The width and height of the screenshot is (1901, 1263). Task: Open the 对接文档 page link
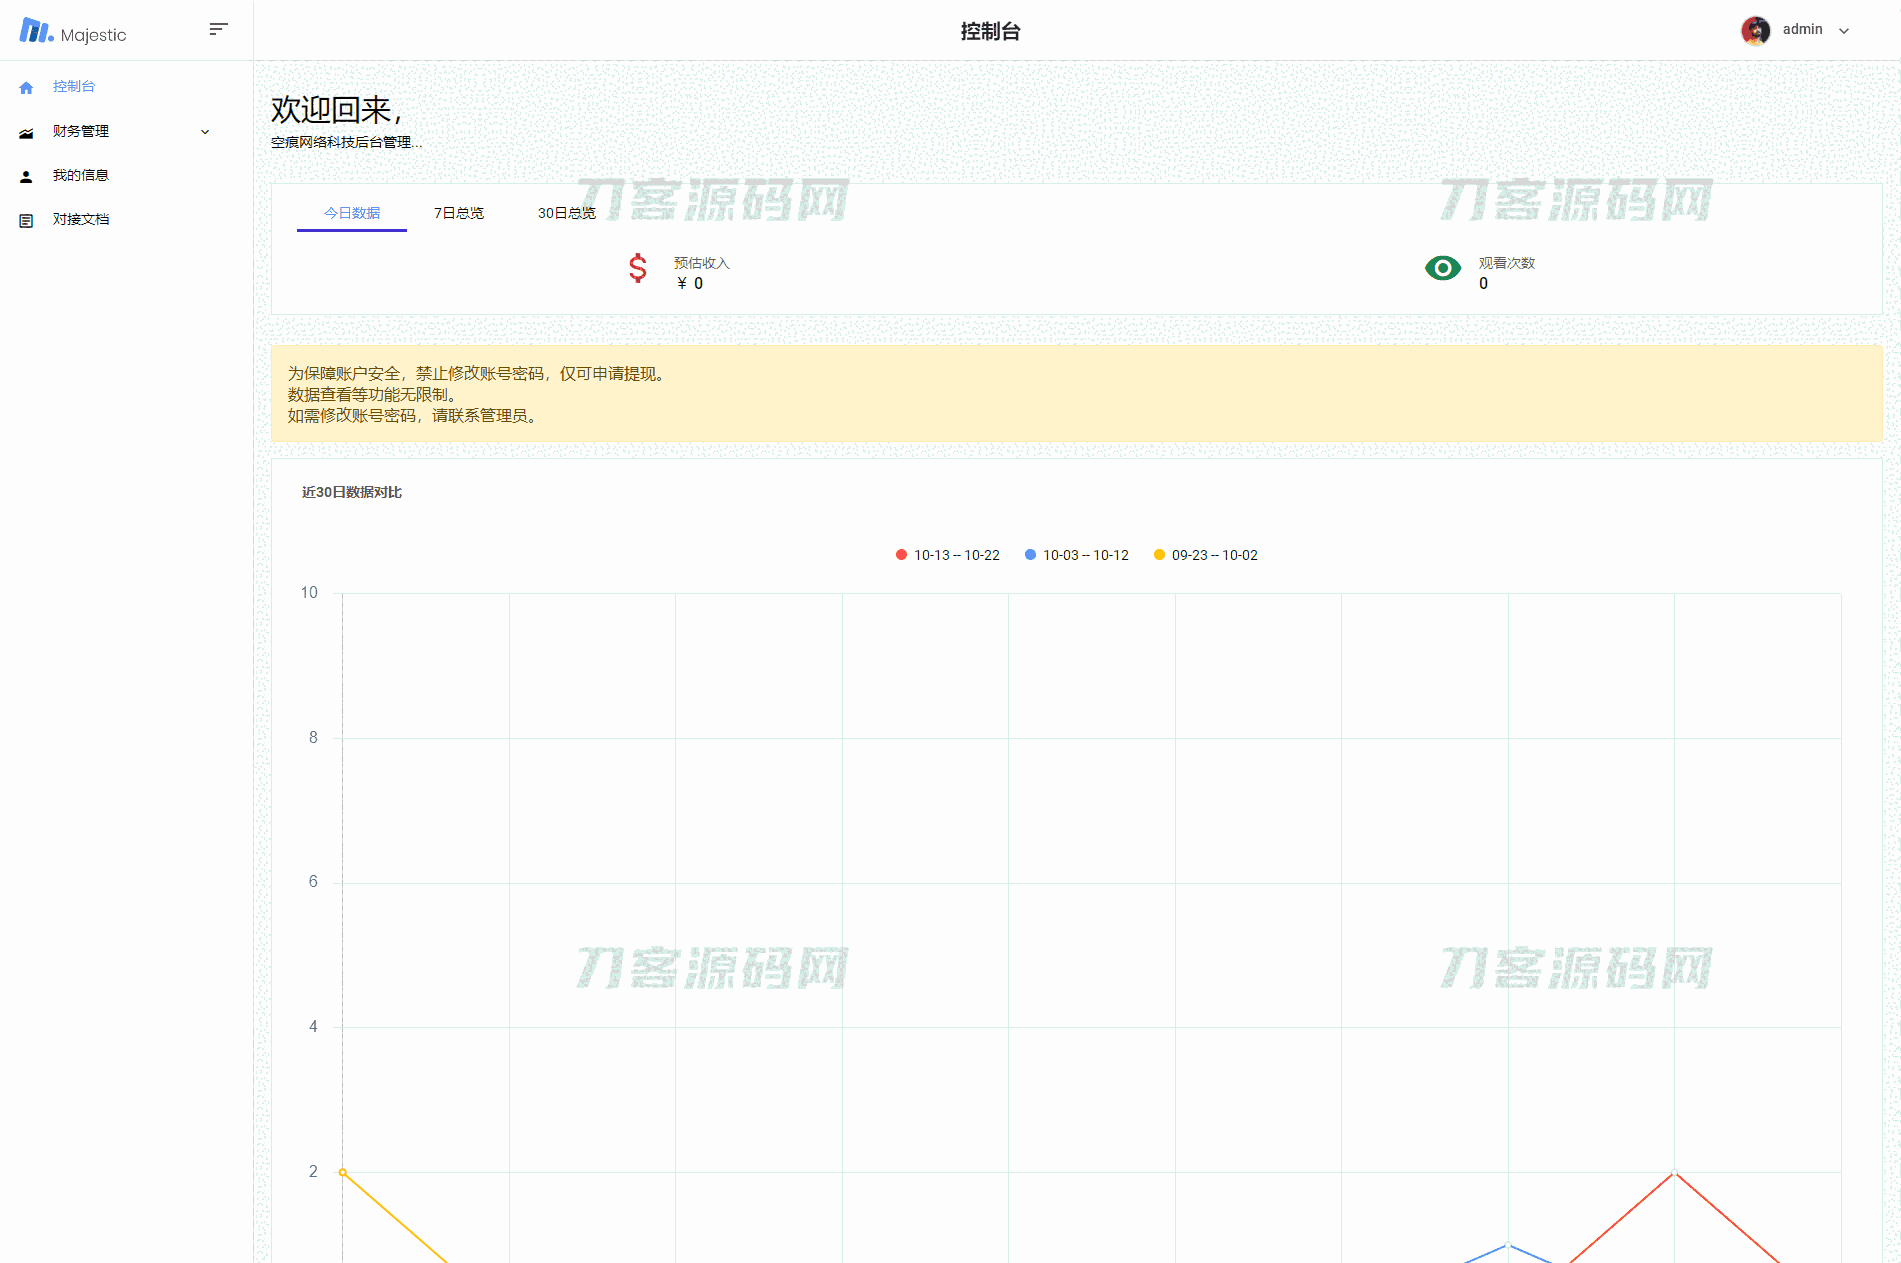point(81,219)
